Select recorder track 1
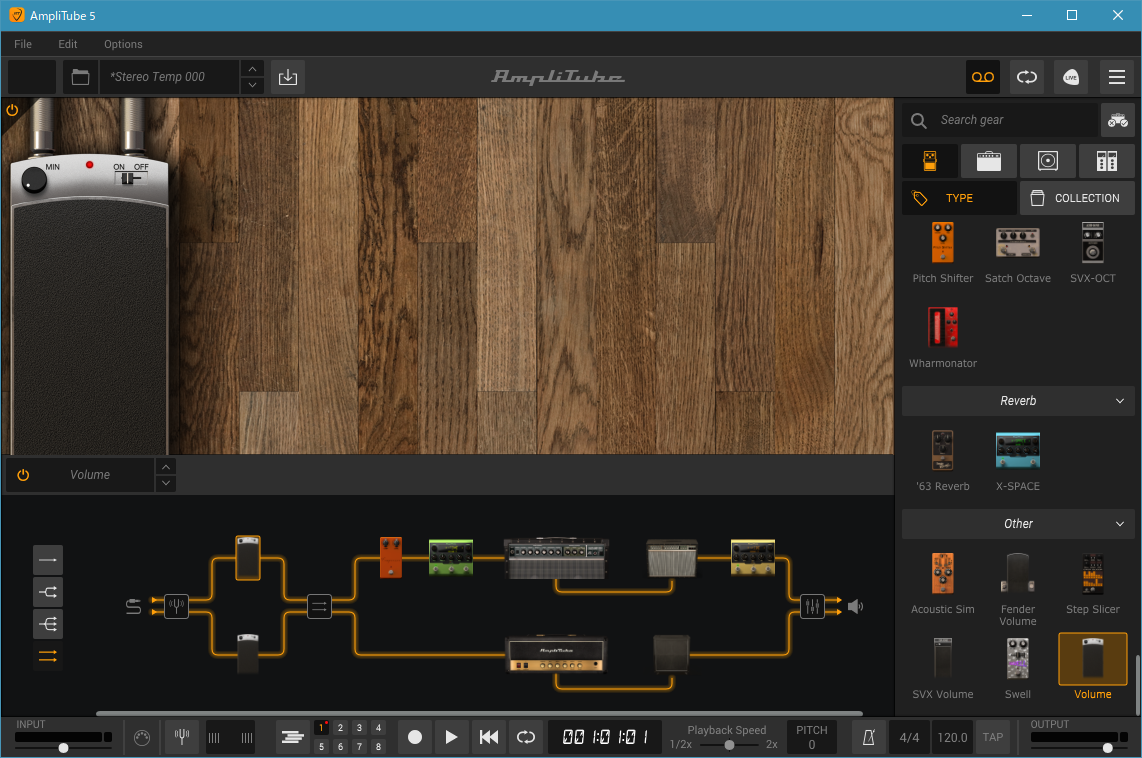 (321, 727)
